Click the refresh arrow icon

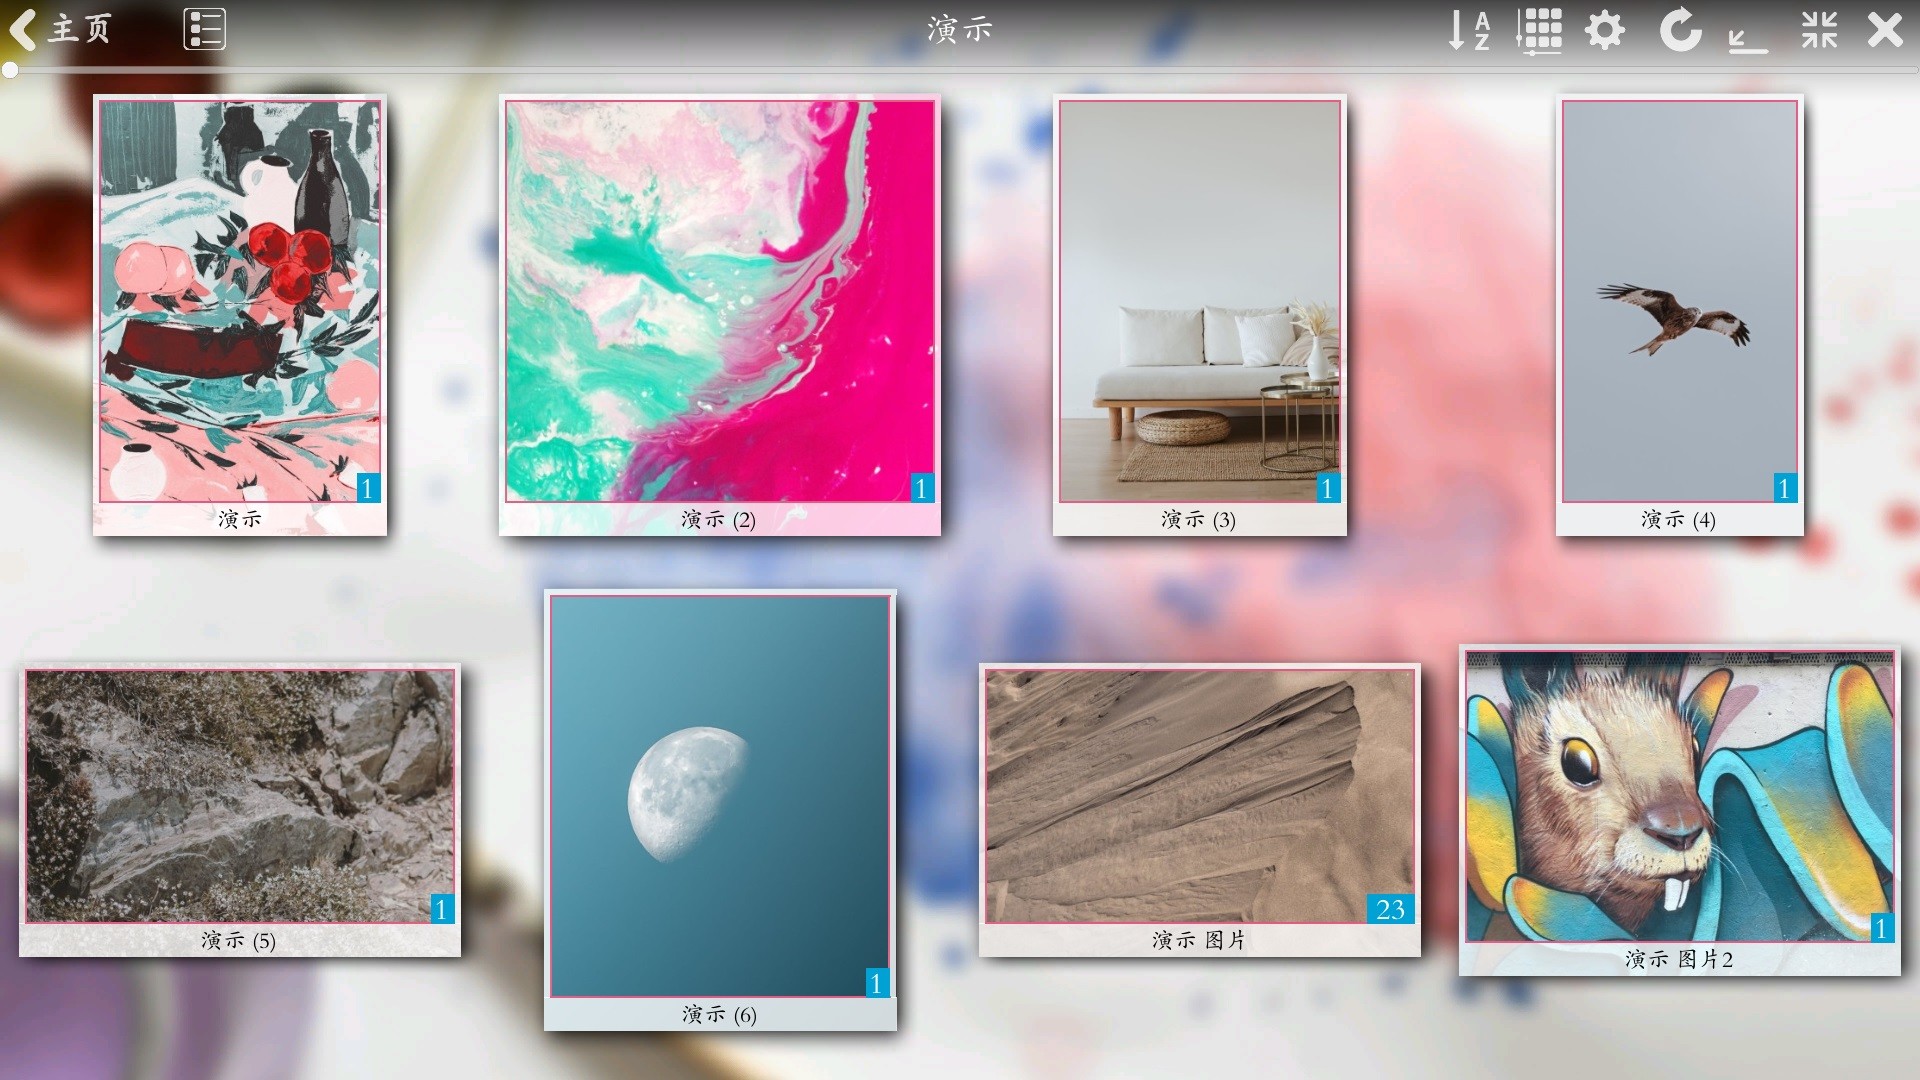pyautogui.click(x=1680, y=30)
